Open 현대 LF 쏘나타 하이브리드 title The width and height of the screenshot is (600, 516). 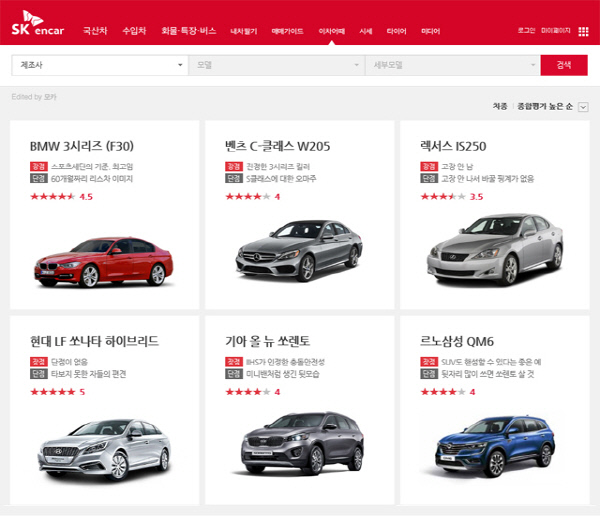(x=94, y=341)
